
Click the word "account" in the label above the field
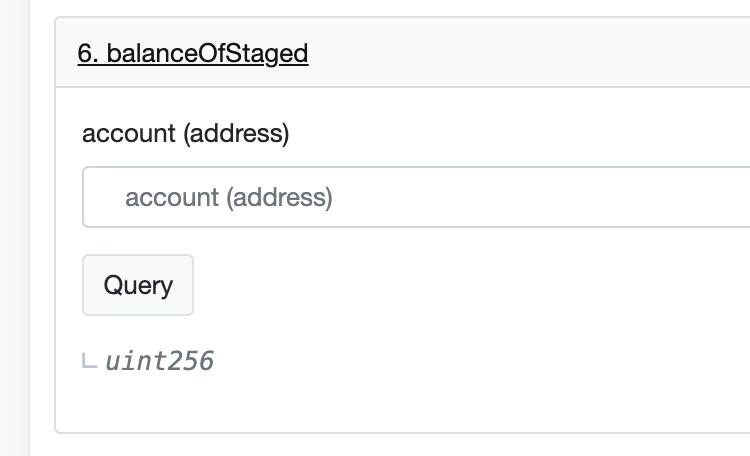pos(127,133)
